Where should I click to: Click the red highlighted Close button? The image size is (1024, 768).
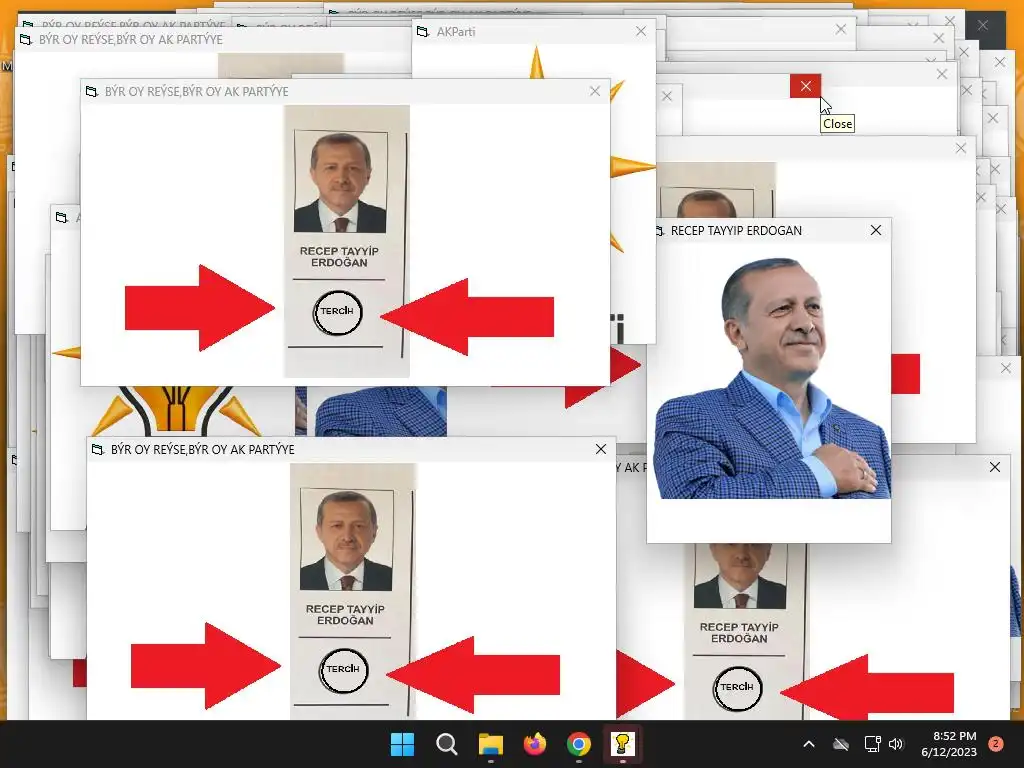(x=805, y=86)
